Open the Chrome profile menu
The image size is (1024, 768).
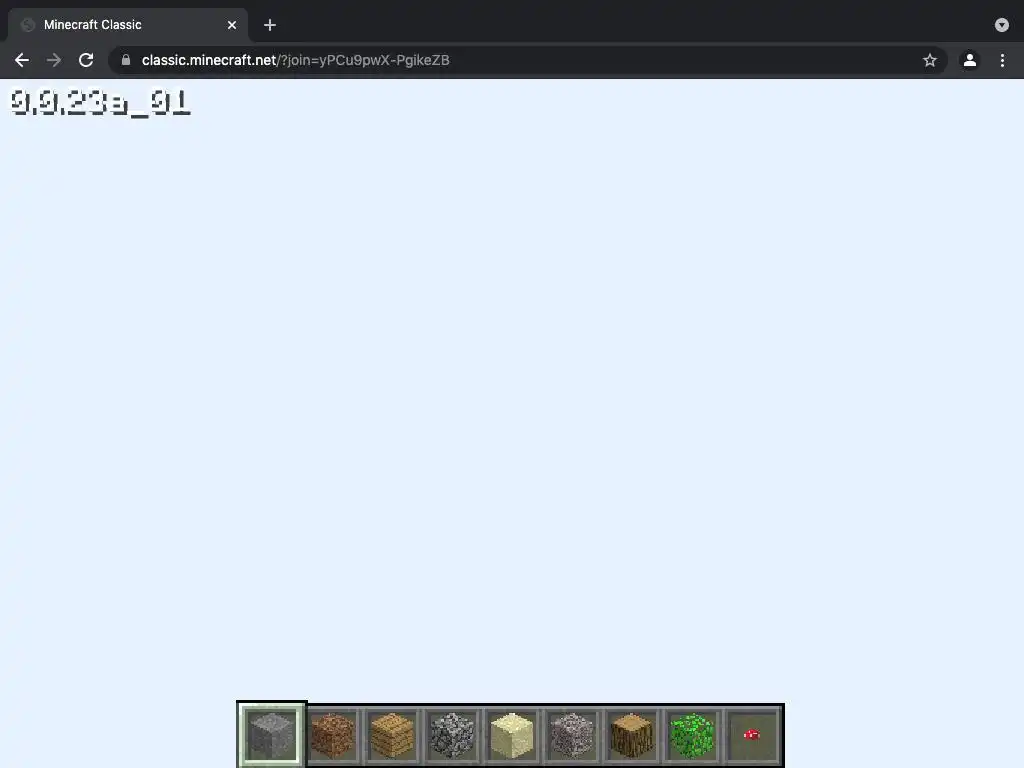tap(970, 60)
